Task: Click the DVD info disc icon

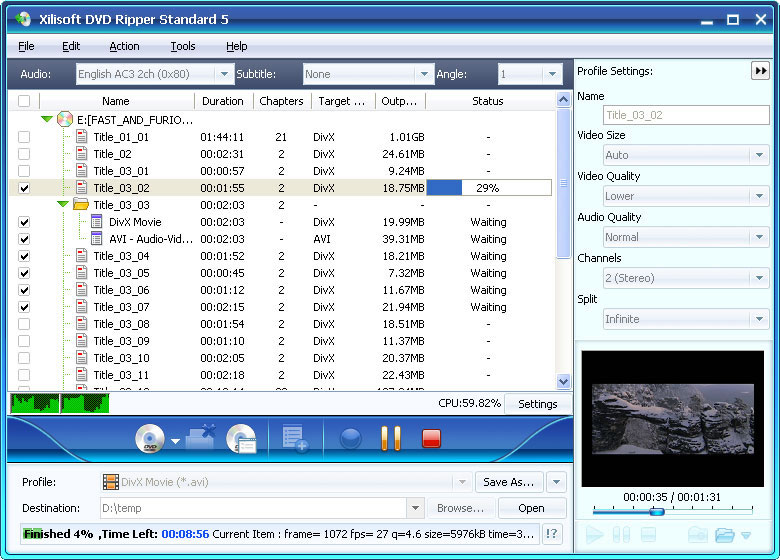Action: pos(241,438)
